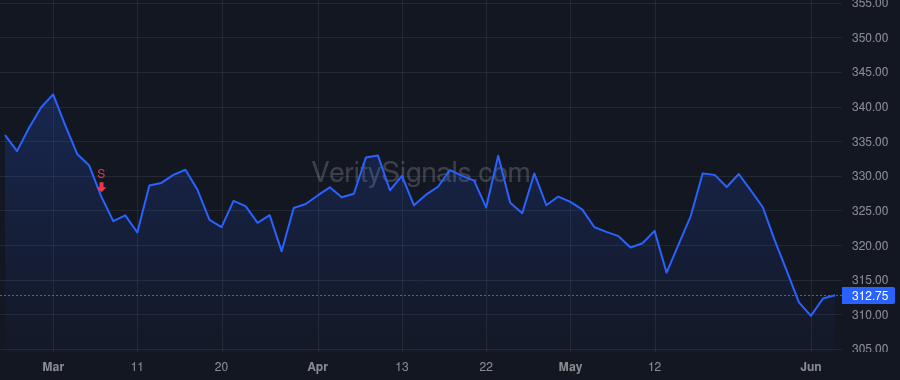Select the 320.00 price axis label
900x380 pixels.
coord(870,246)
